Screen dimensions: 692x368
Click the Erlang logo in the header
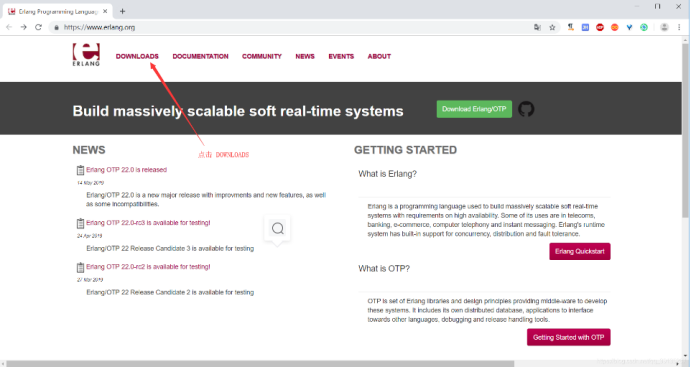(x=86, y=55)
